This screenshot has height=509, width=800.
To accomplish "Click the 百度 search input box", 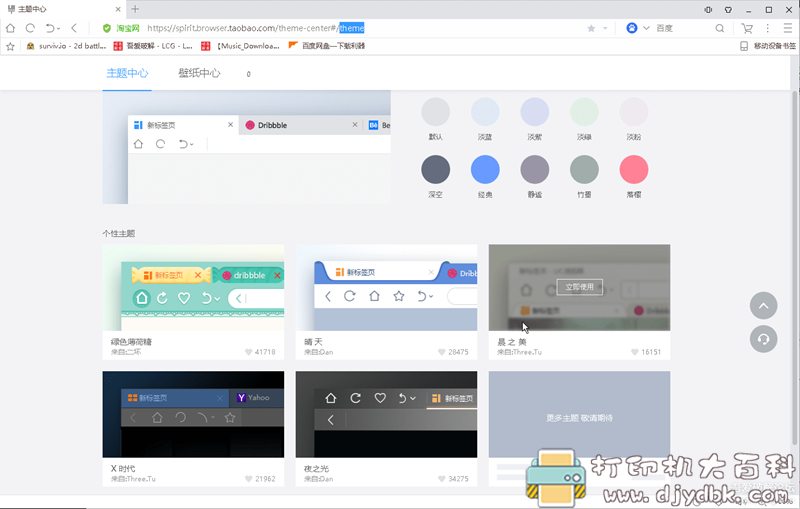I will point(684,28).
